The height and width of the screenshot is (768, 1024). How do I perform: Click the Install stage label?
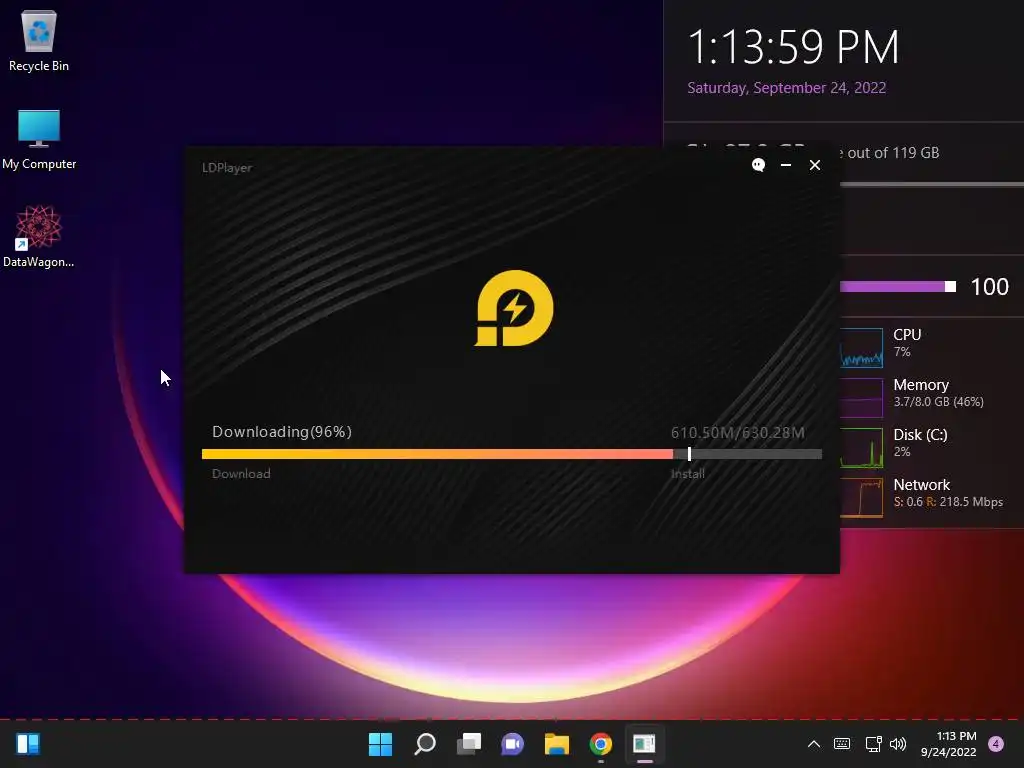687,473
